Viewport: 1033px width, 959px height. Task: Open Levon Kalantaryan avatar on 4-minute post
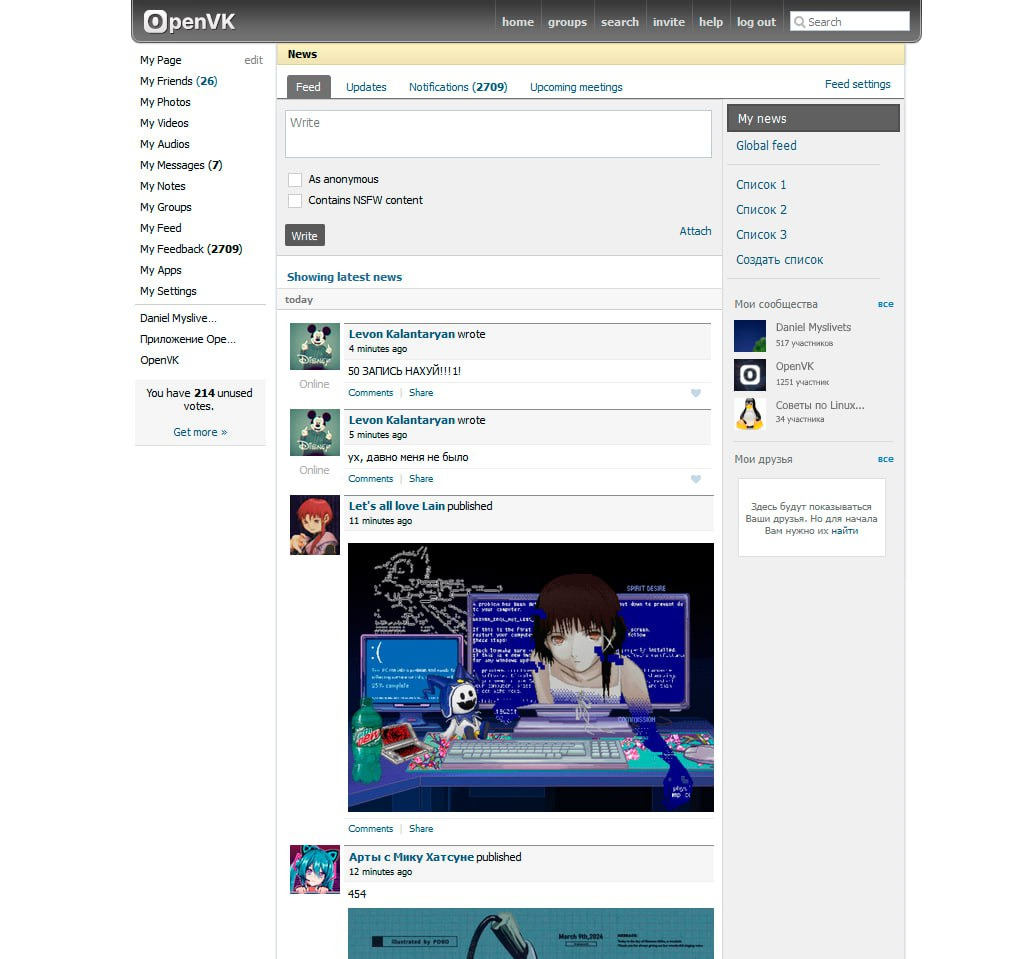pyautogui.click(x=315, y=346)
